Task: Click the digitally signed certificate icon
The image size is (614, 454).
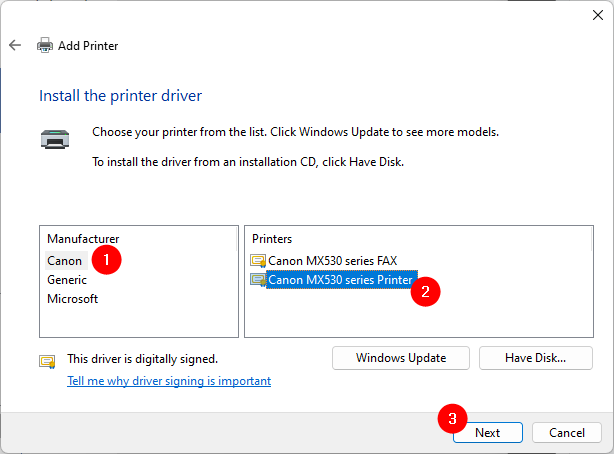Action: [47, 361]
